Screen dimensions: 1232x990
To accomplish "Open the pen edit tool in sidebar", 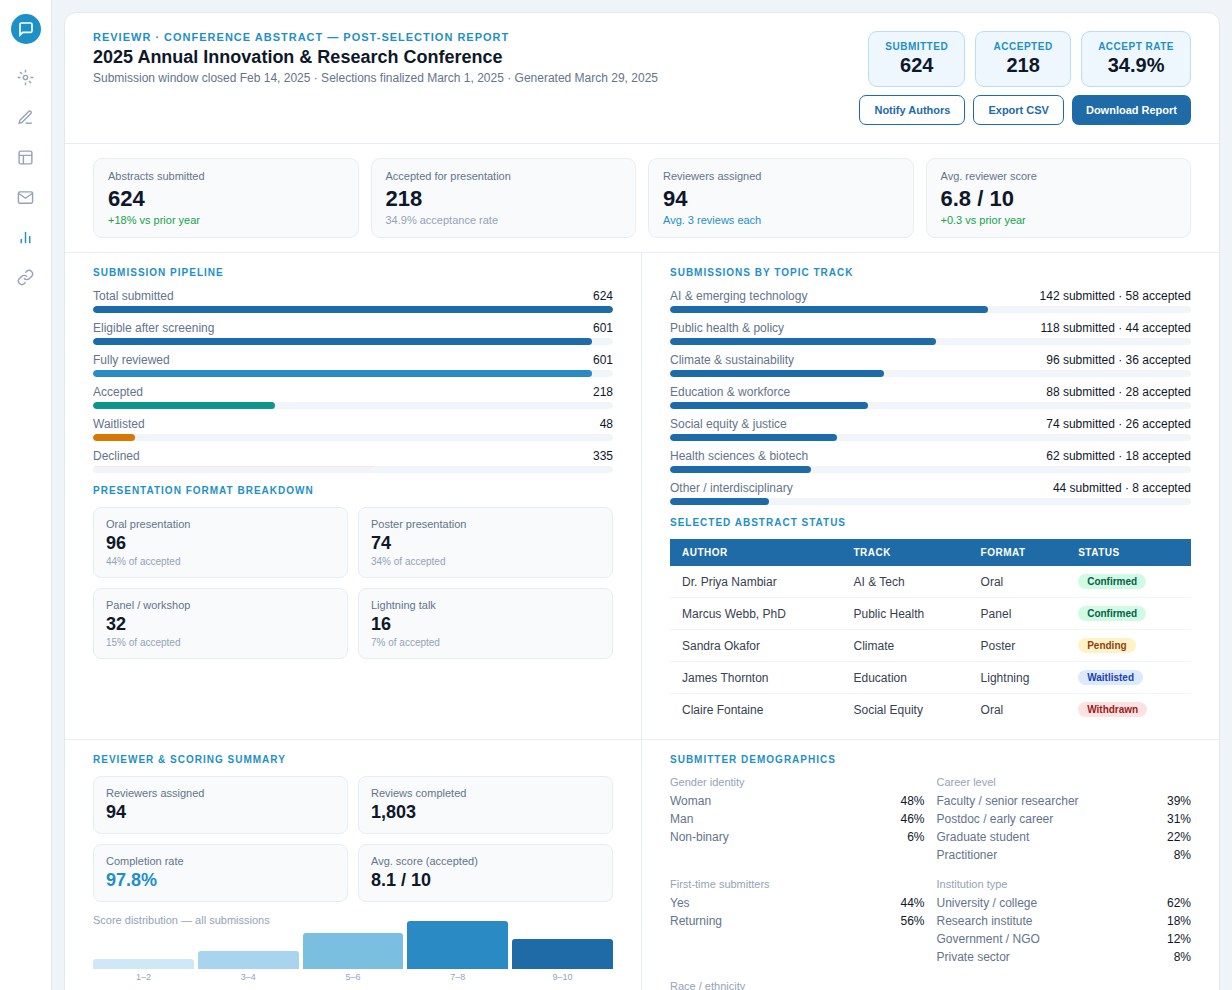I will tap(26, 117).
